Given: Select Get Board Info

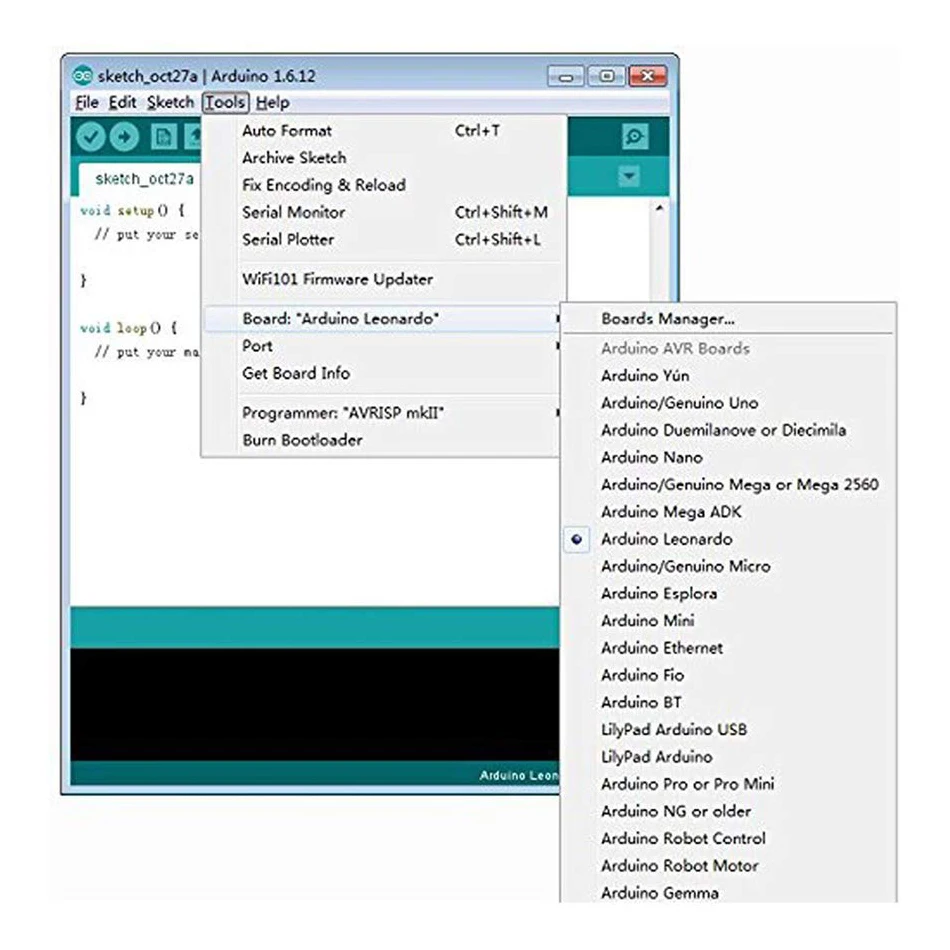Looking at the screenshot, I should 382,373.
